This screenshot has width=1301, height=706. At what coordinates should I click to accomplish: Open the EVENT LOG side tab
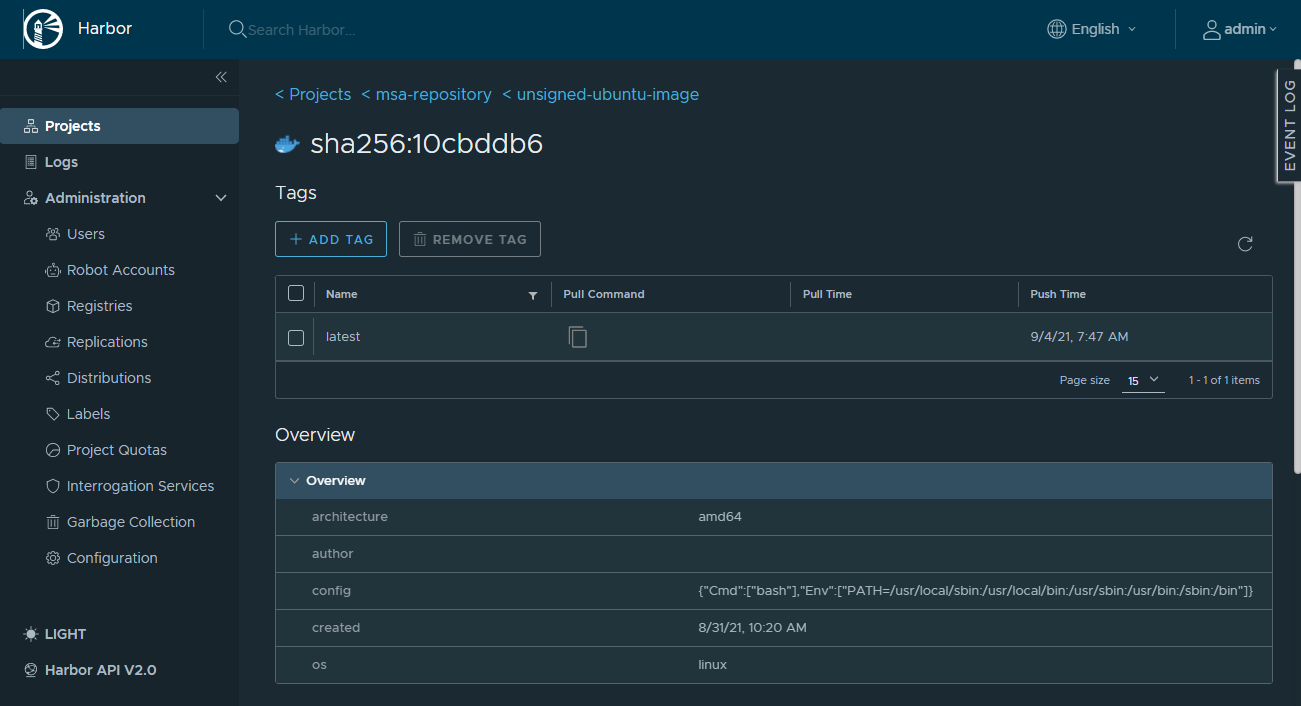(1289, 126)
